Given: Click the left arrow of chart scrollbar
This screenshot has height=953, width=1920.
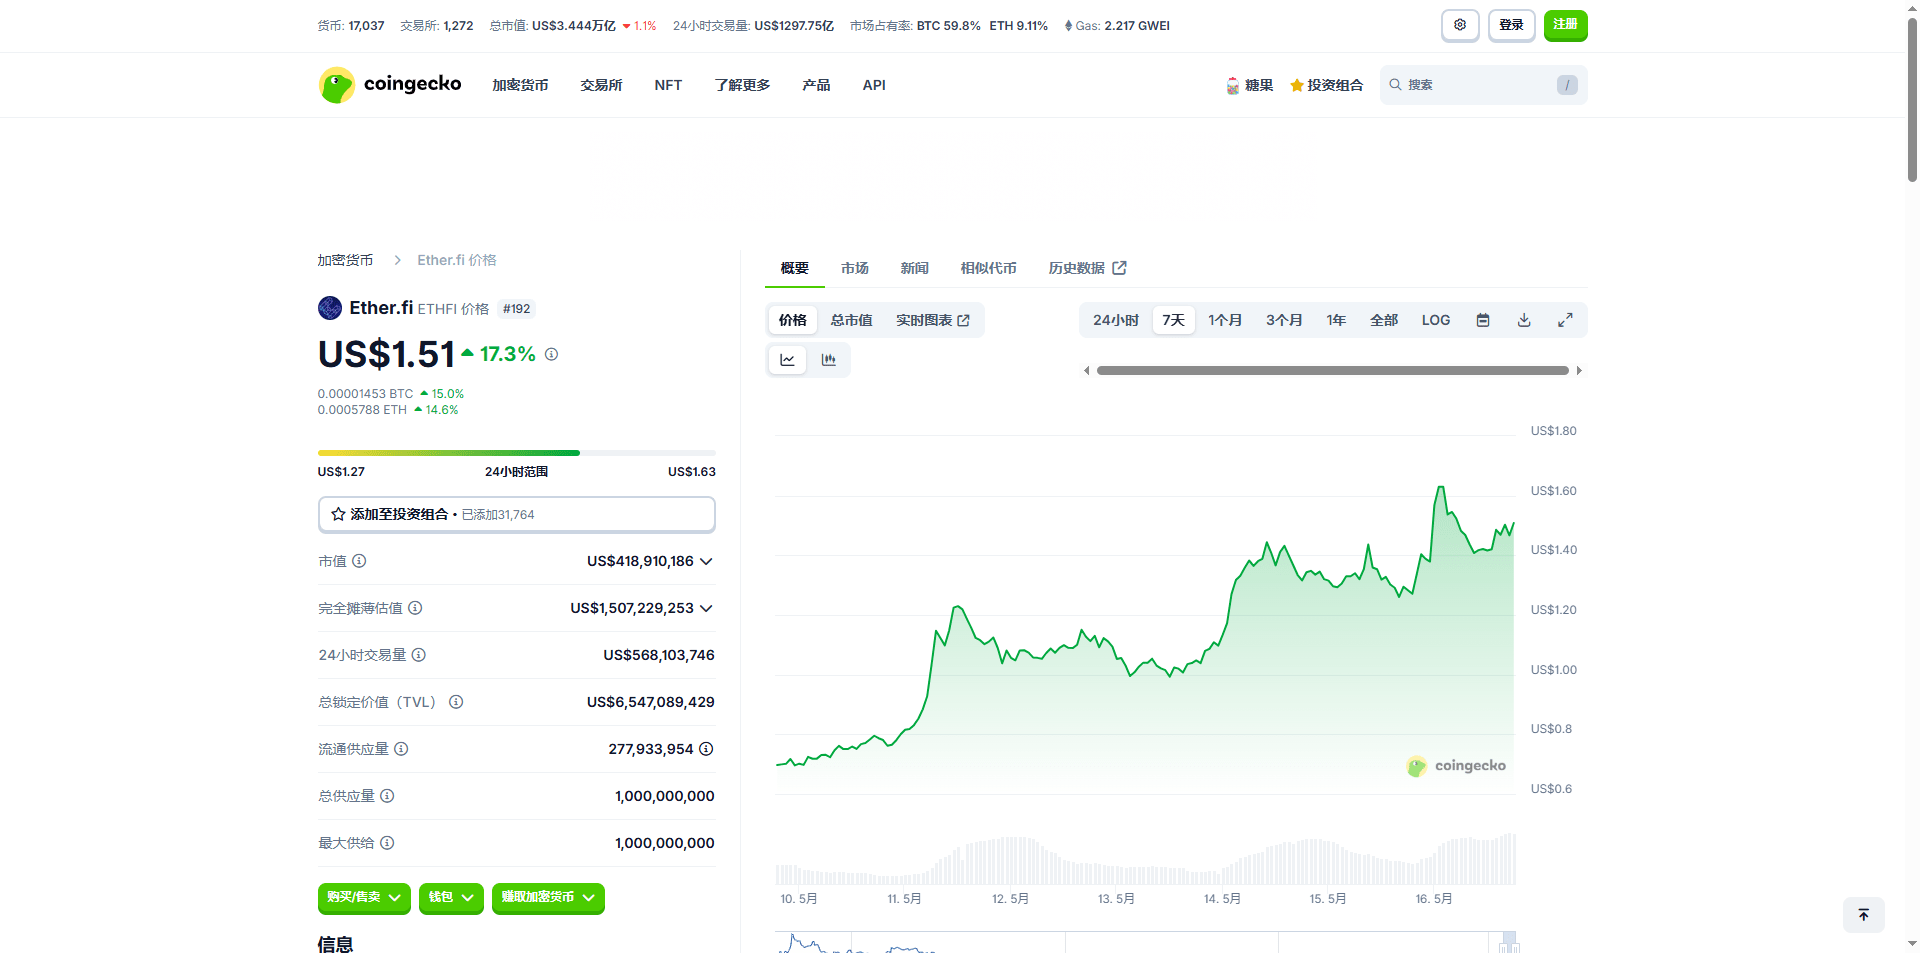Looking at the screenshot, I should click(x=1087, y=371).
